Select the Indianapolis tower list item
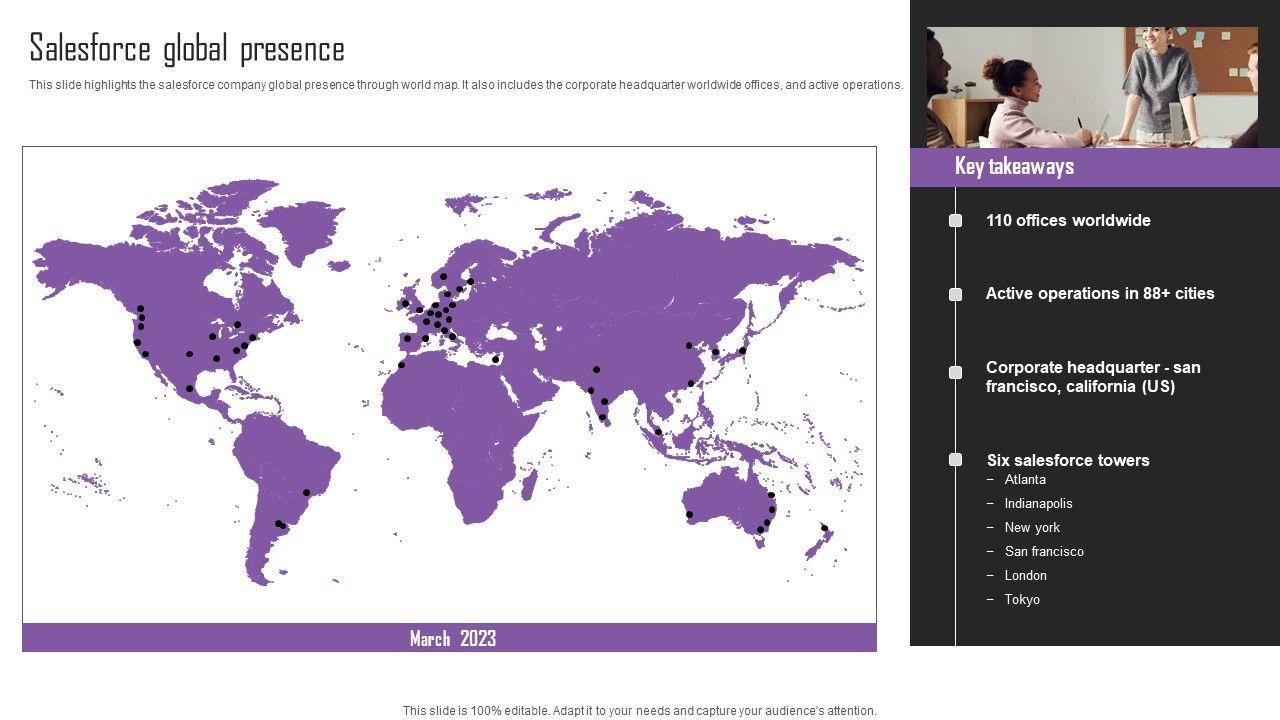 [x=1038, y=504]
